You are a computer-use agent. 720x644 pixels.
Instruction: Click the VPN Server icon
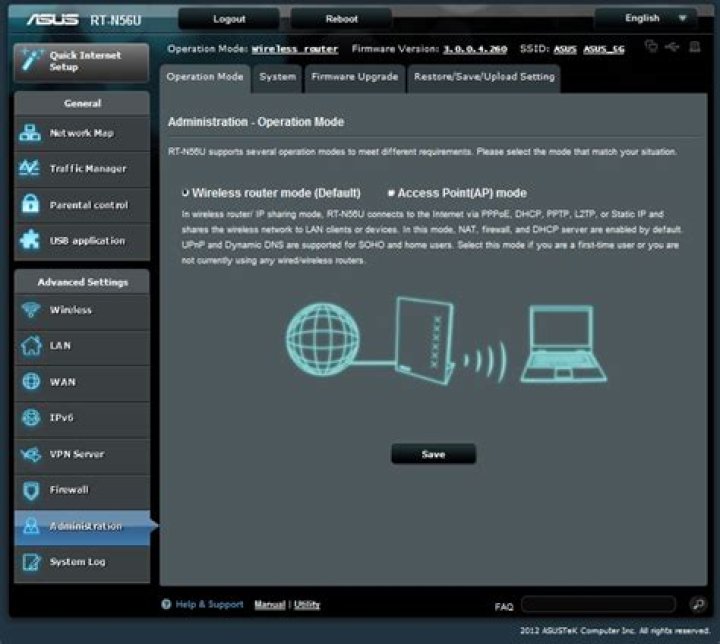(x=31, y=454)
